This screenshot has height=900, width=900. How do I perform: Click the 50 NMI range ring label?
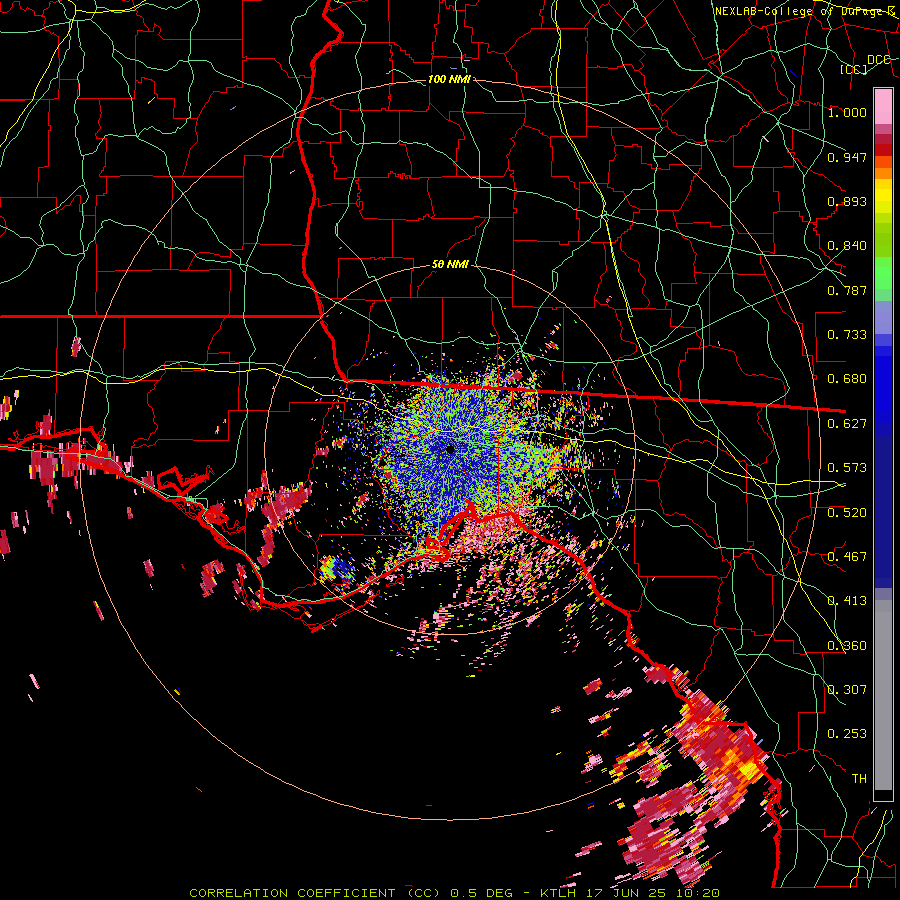(x=449, y=265)
